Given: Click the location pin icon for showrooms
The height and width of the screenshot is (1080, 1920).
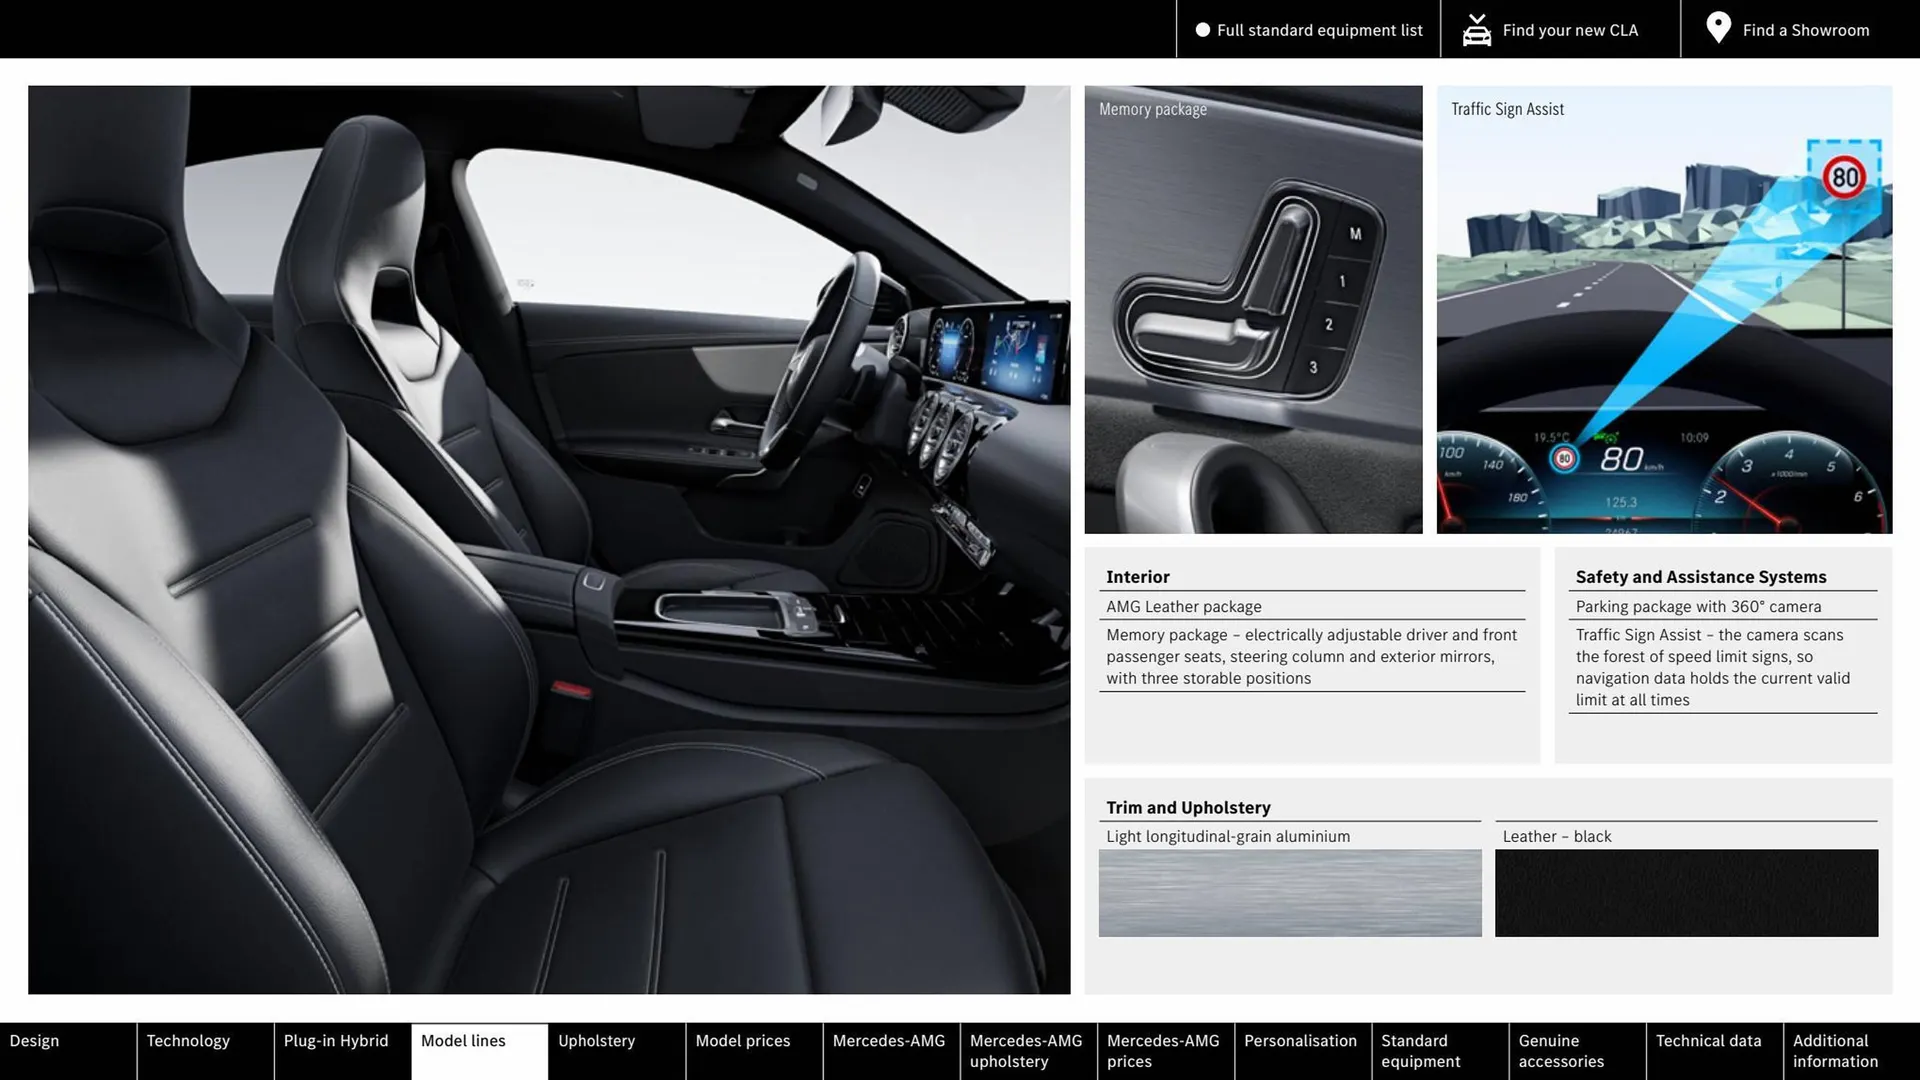Looking at the screenshot, I should click(x=1717, y=28).
